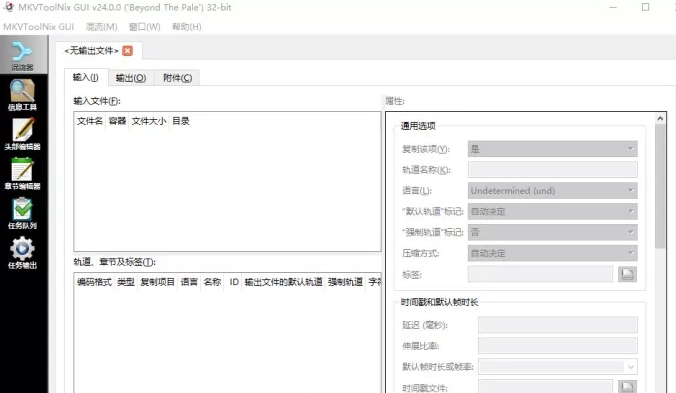Sort tracks by 输出文件的默认轨道 column header
The image size is (676, 393).
point(283,282)
